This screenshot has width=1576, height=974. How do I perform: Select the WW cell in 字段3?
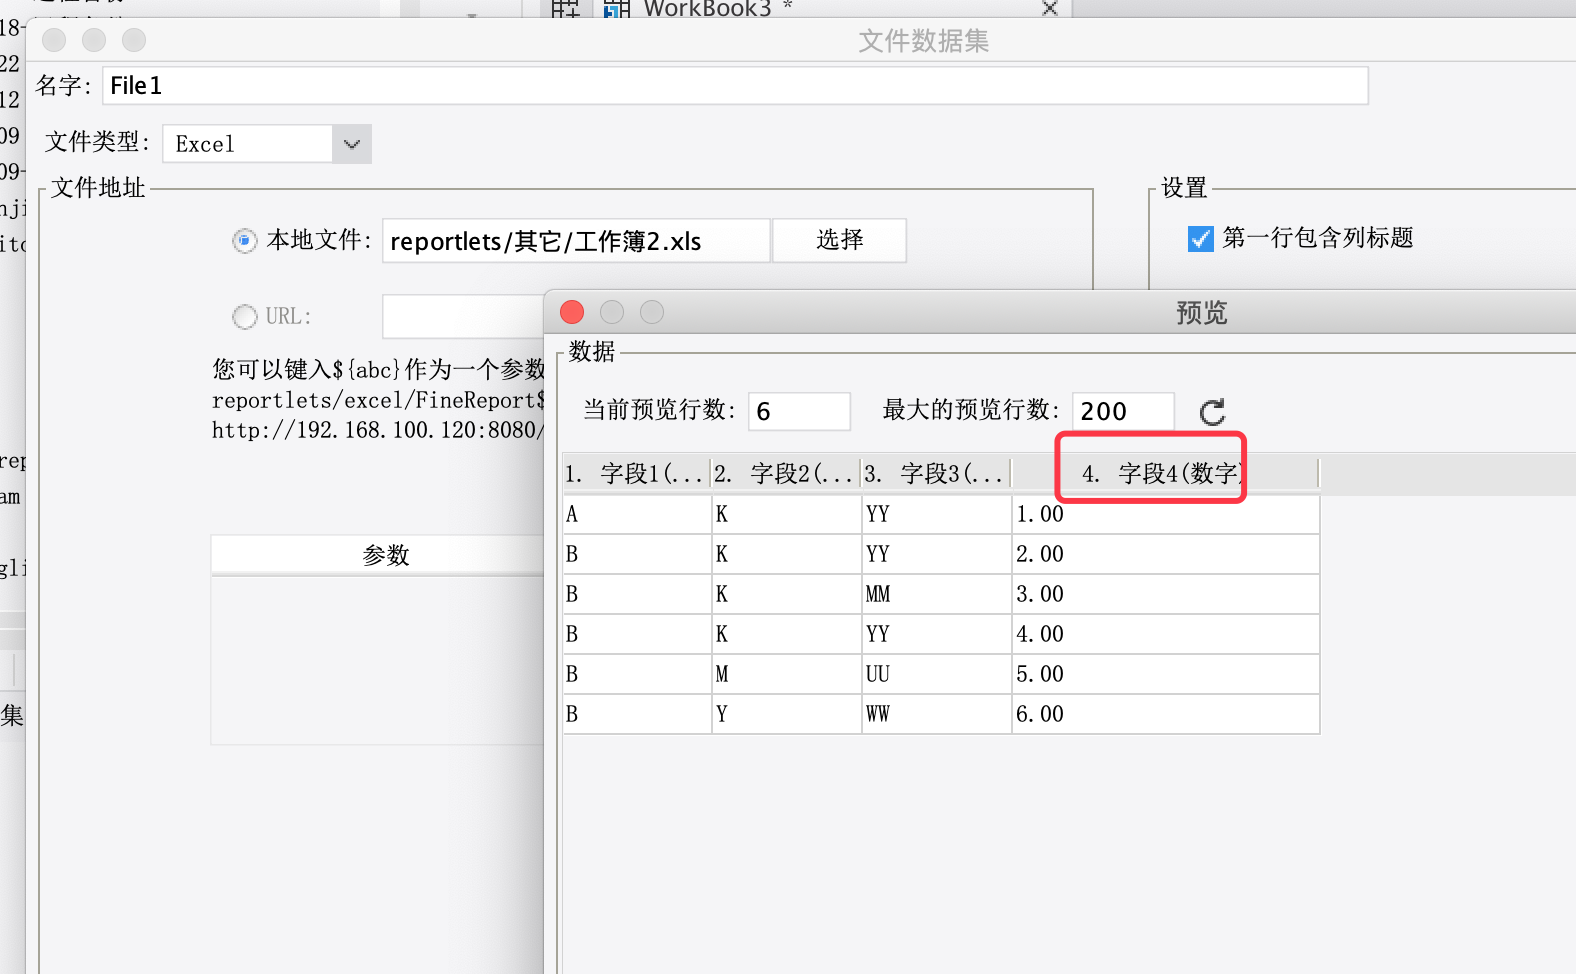coord(937,714)
